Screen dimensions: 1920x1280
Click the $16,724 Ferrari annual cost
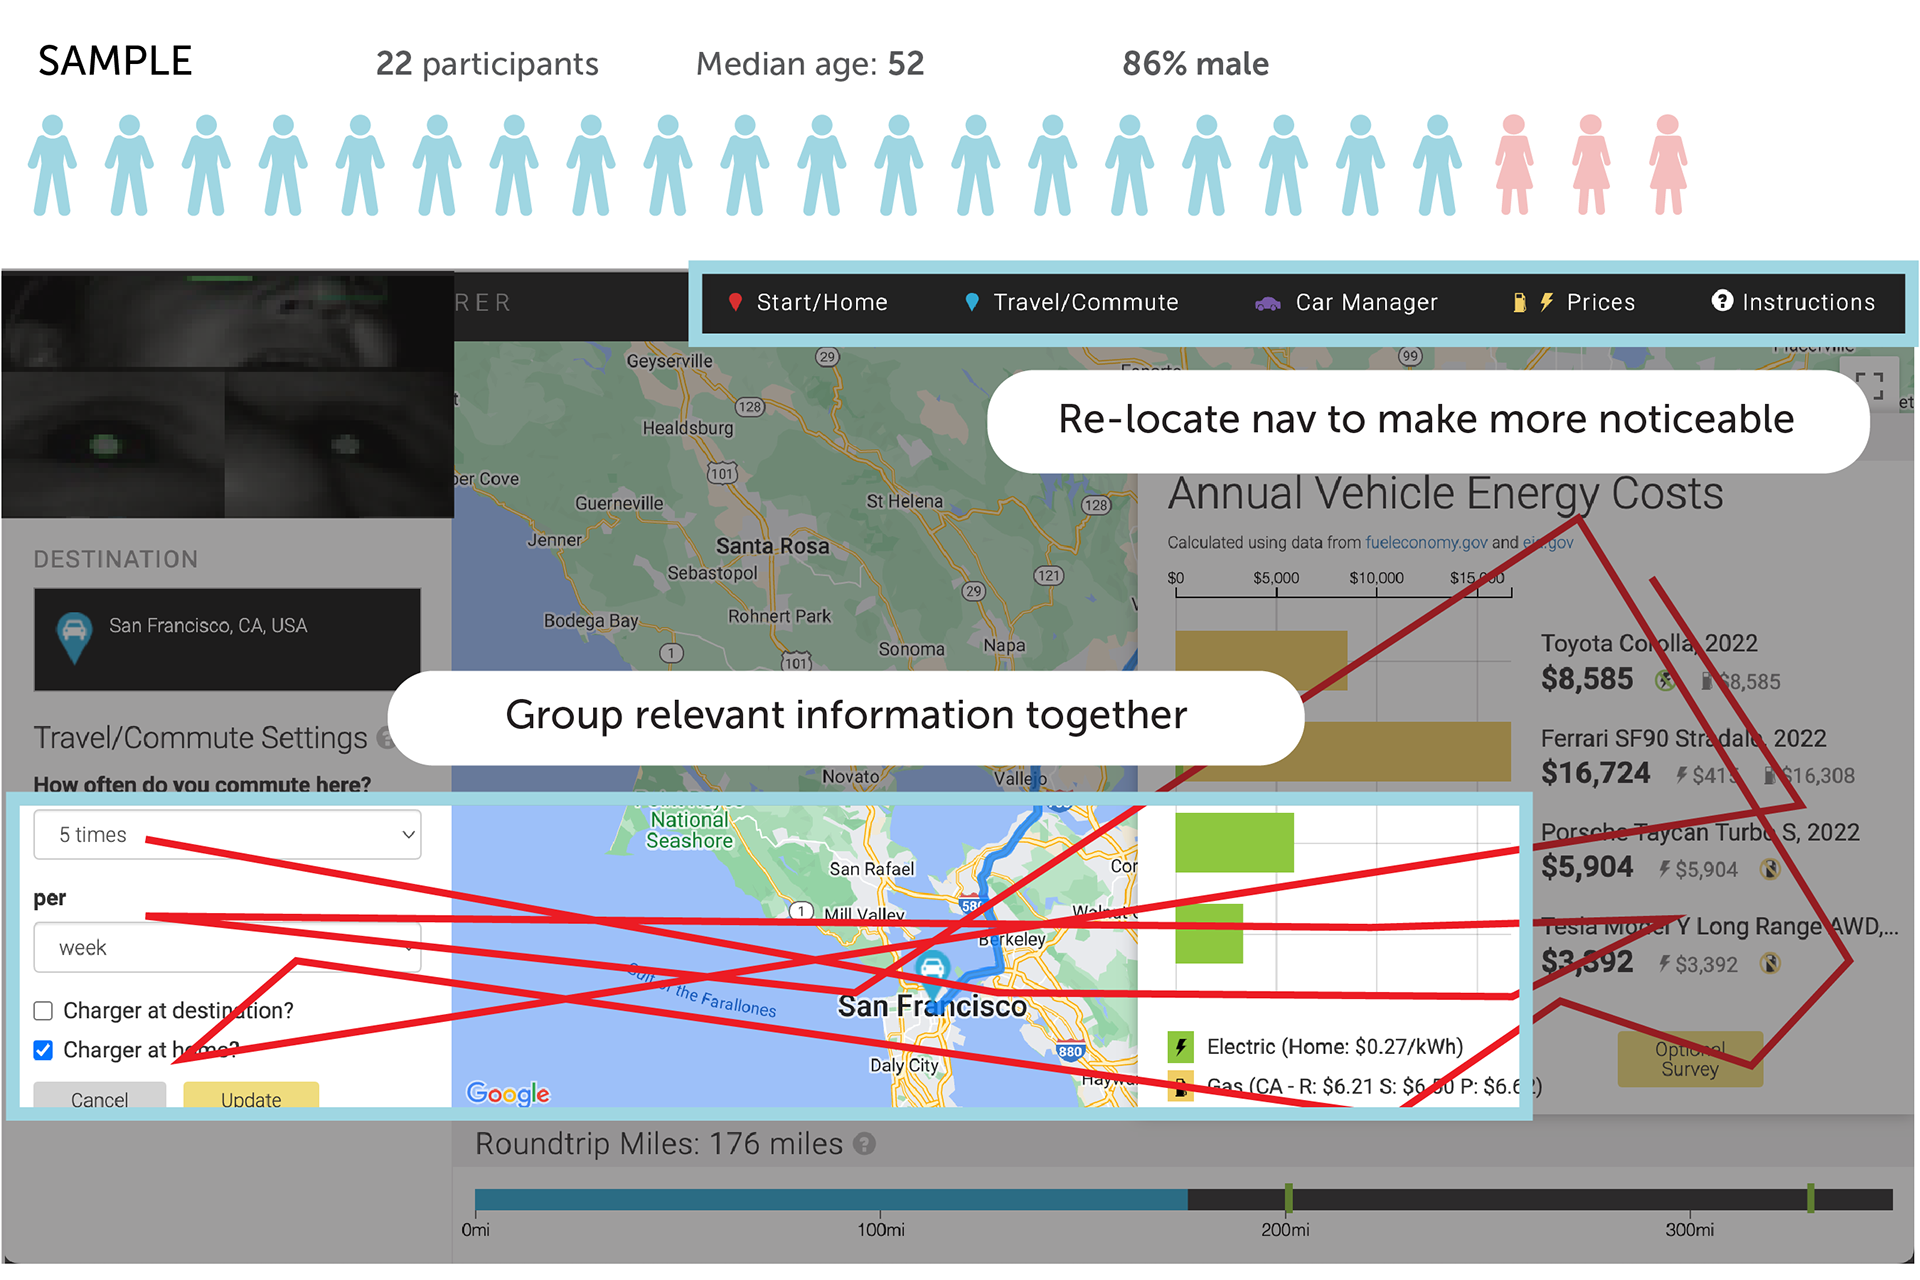[1595, 773]
